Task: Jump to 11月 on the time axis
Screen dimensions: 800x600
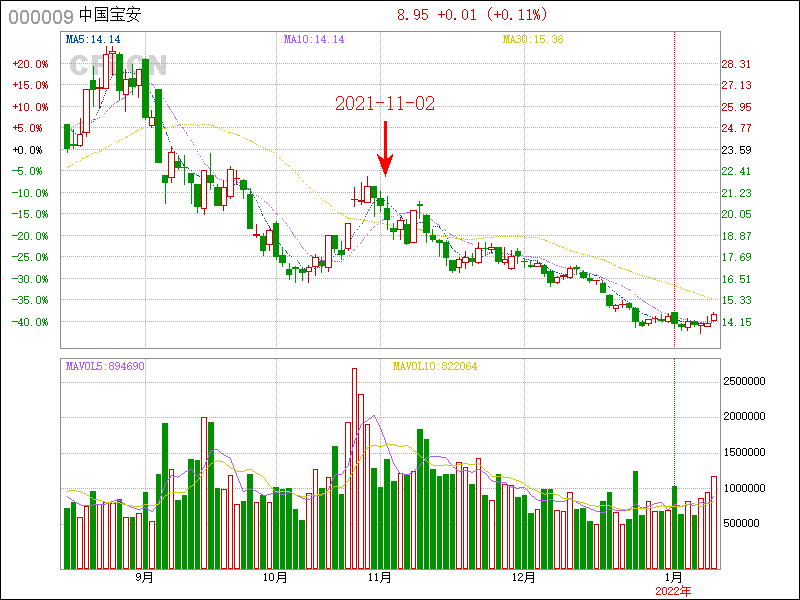Action: click(379, 577)
